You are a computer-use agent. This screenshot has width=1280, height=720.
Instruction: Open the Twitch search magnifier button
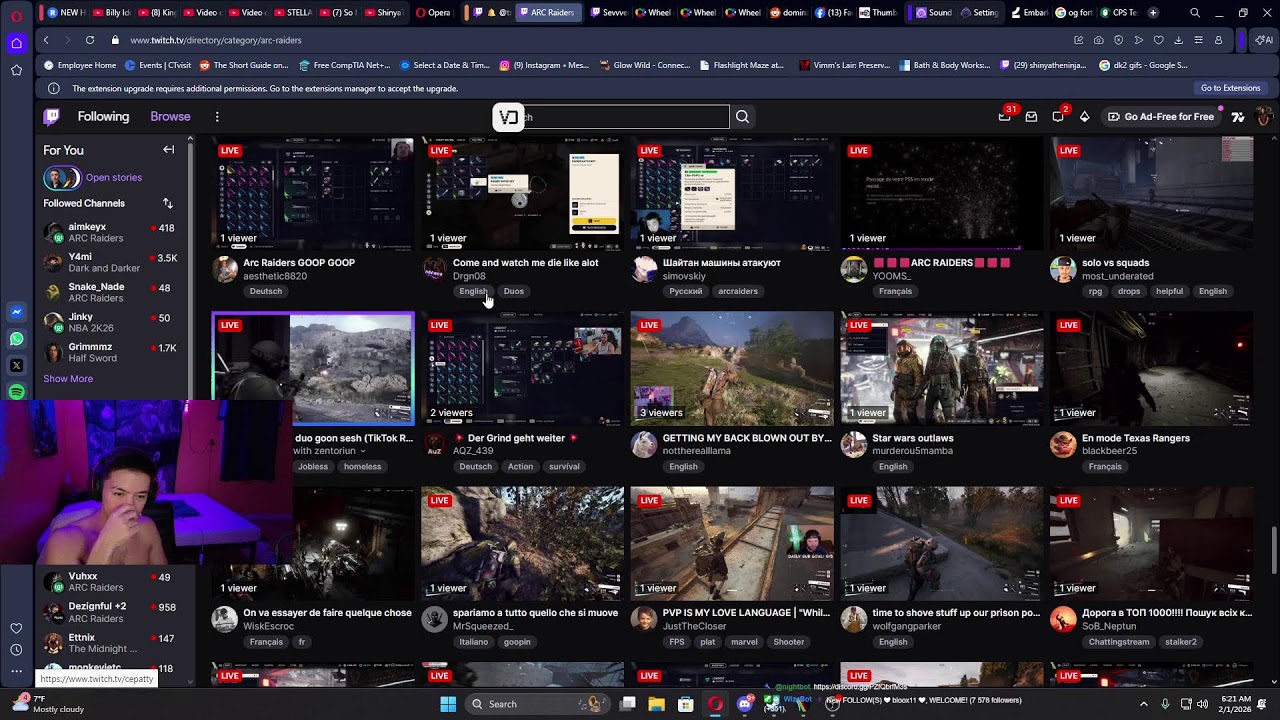tap(742, 117)
